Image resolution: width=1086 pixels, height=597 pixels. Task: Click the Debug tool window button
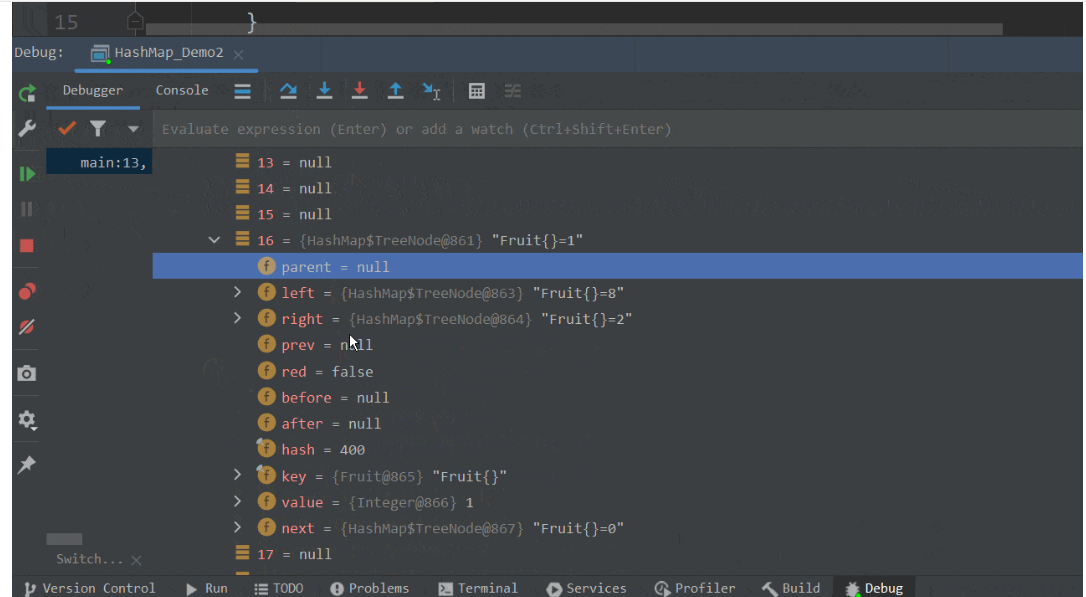click(x=874, y=588)
